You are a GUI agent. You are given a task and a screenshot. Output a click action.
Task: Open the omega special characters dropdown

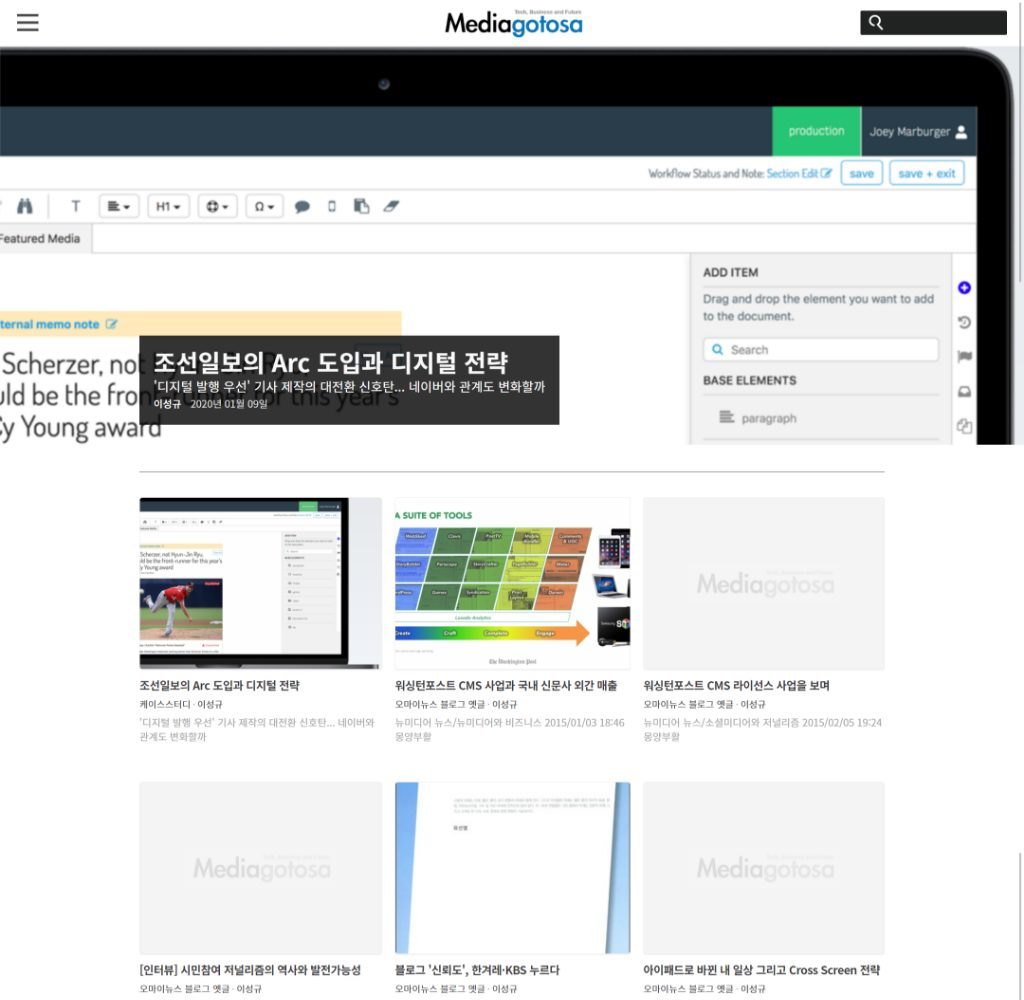(x=264, y=207)
